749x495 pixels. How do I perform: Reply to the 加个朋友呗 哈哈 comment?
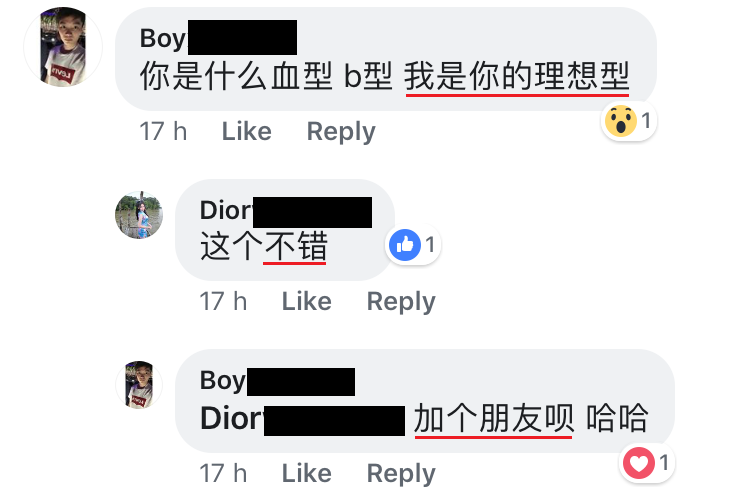pyautogui.click(x=401, y=474)
